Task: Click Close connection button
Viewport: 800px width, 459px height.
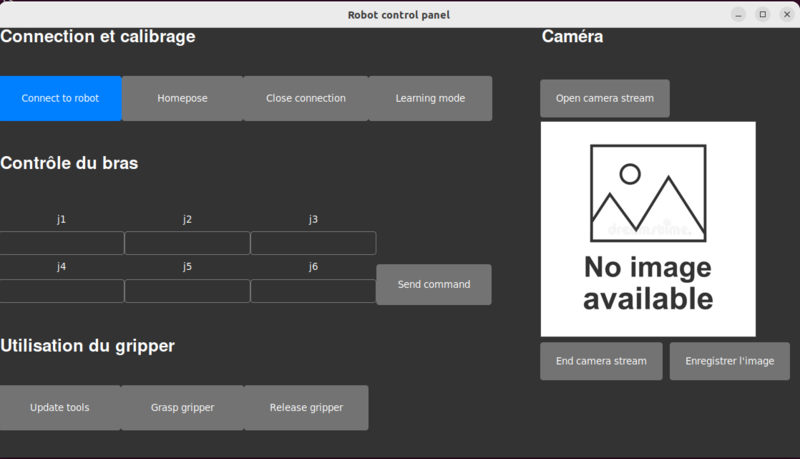Action: [x=306, y=98]
